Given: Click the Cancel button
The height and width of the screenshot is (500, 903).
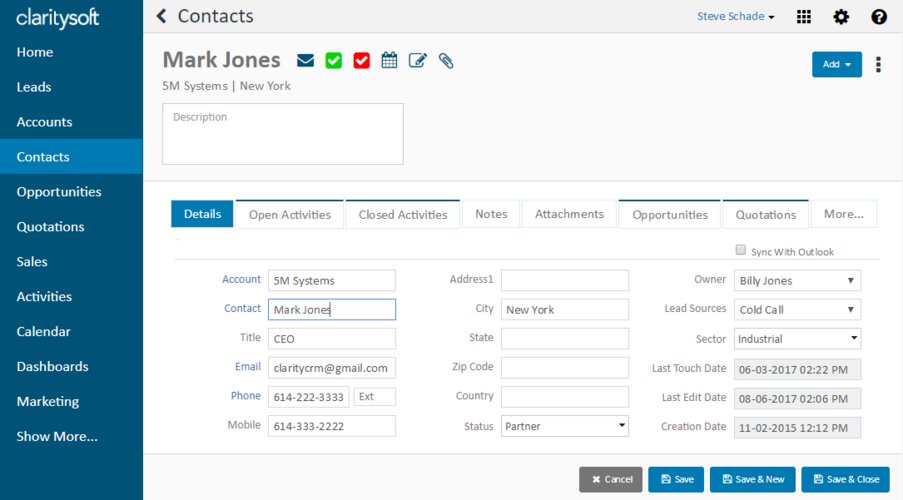Looking at the screenshot, I should [x=611, y=480].
